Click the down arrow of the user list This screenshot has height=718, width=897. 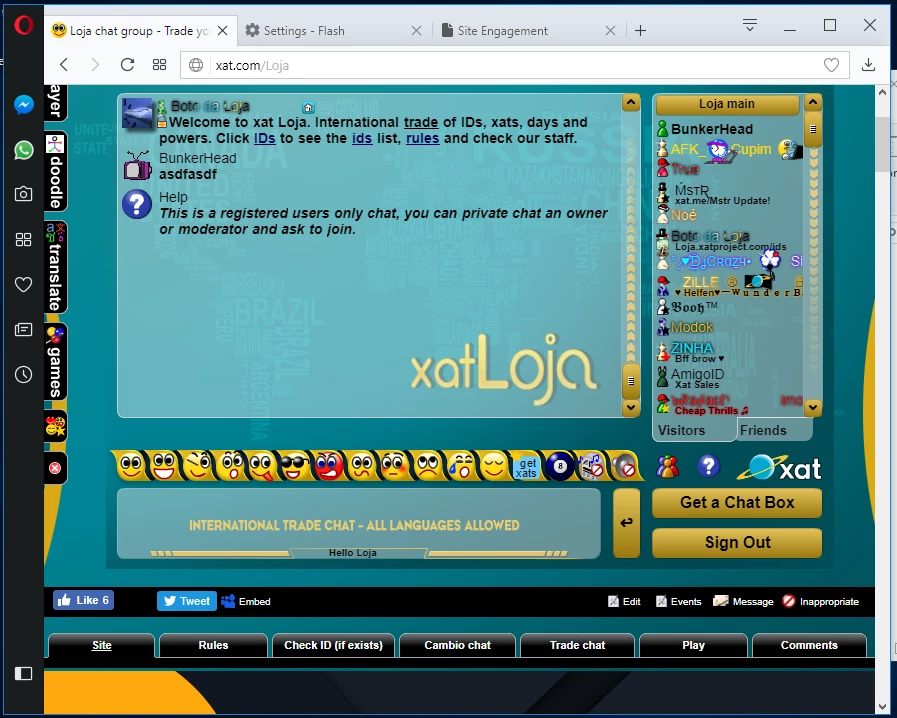coord(813,408)
